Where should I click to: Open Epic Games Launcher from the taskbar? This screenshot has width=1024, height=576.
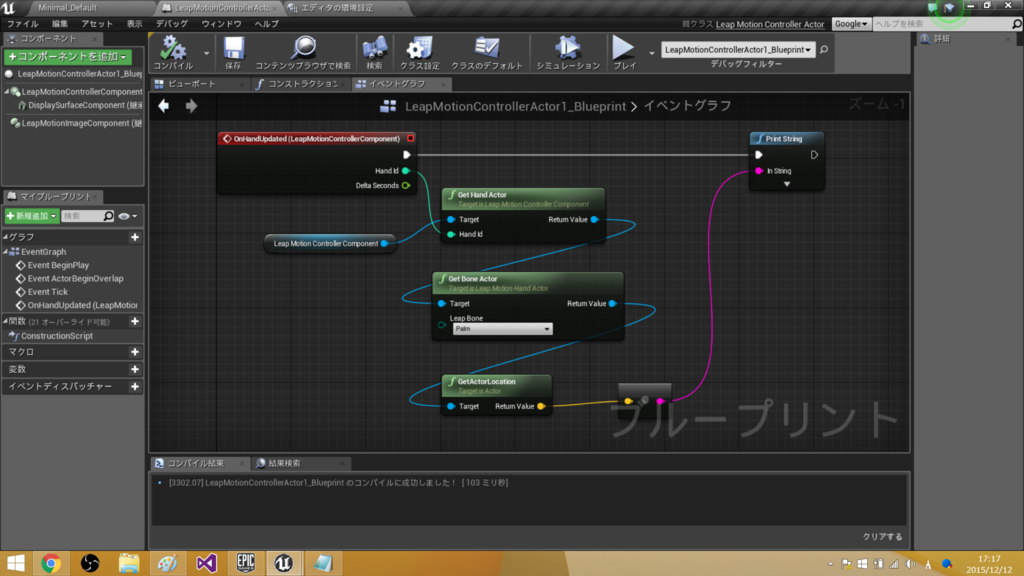[x=246, y=563]
